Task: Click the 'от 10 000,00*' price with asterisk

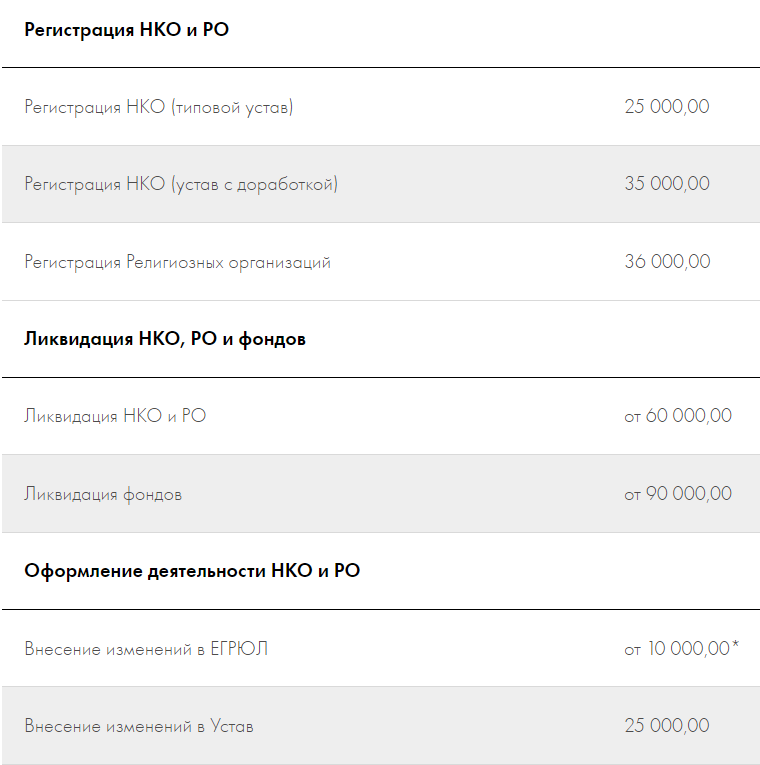Action: [x=681, y=649]
